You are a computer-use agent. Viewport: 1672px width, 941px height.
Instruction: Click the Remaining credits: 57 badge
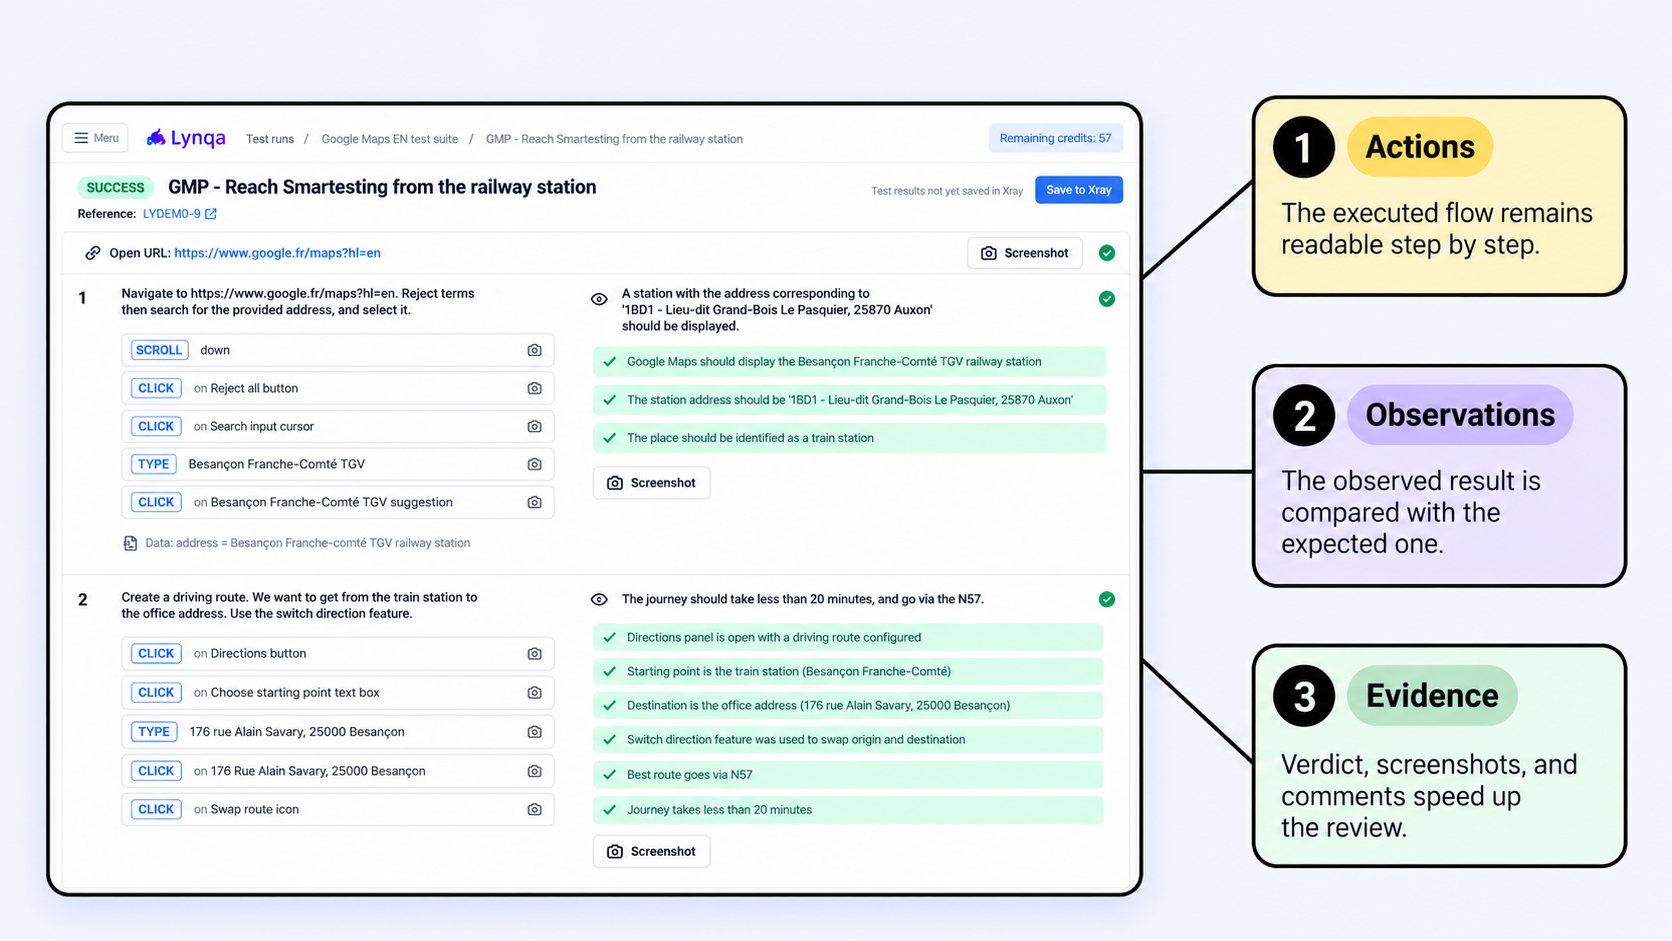[1055, 138]
